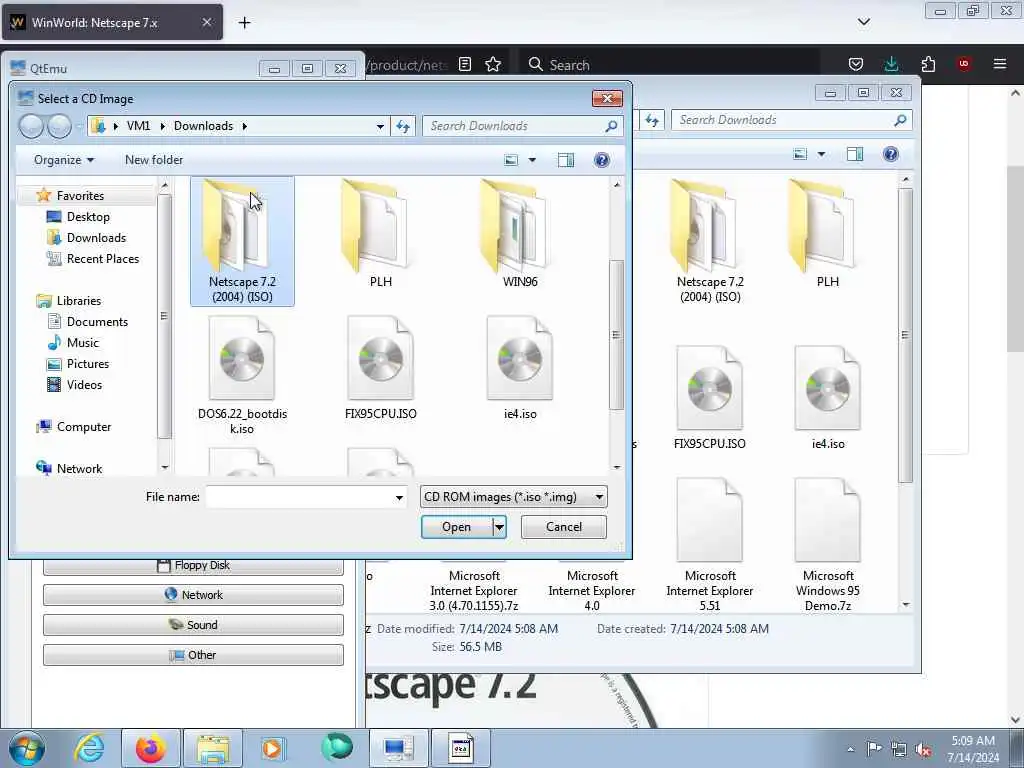Toggle the preview pane in CD Image dialog
The image size is (1024, 768).
[x=566, y=160]
